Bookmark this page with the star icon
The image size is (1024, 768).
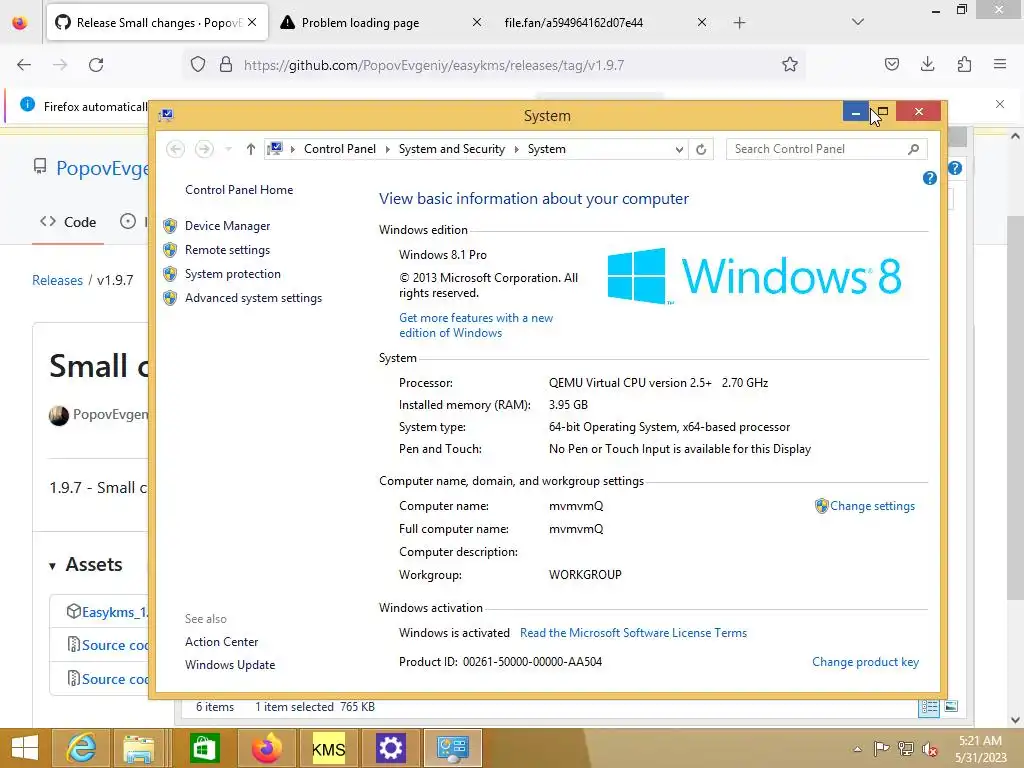(790, 65)
